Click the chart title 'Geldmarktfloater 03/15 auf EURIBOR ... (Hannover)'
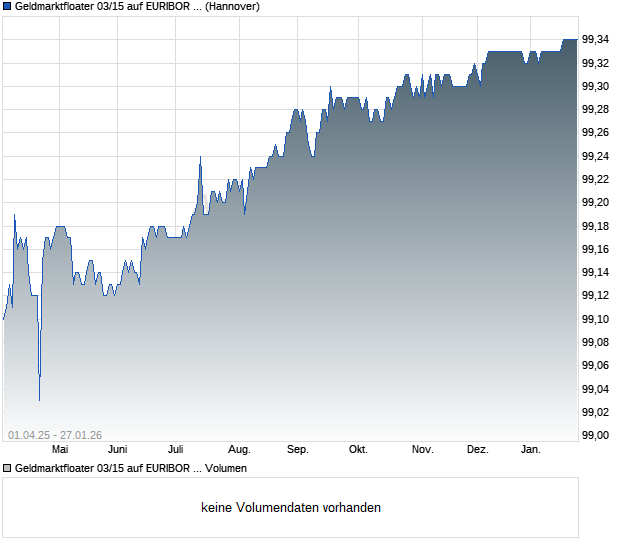The image size is (620, 546). [137, 6]
